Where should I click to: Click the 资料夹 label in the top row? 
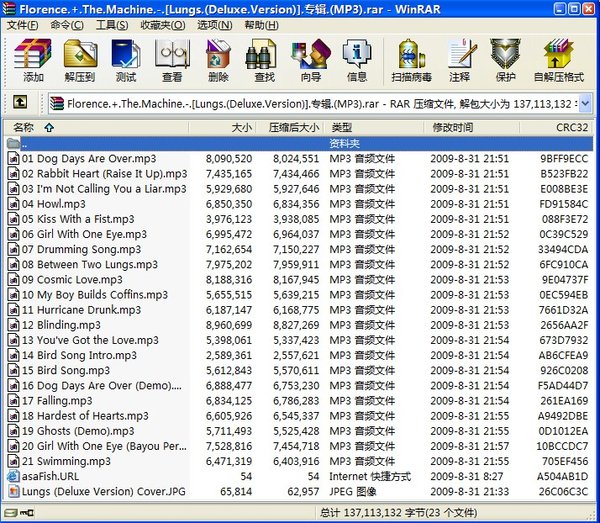tap(344, 143)
